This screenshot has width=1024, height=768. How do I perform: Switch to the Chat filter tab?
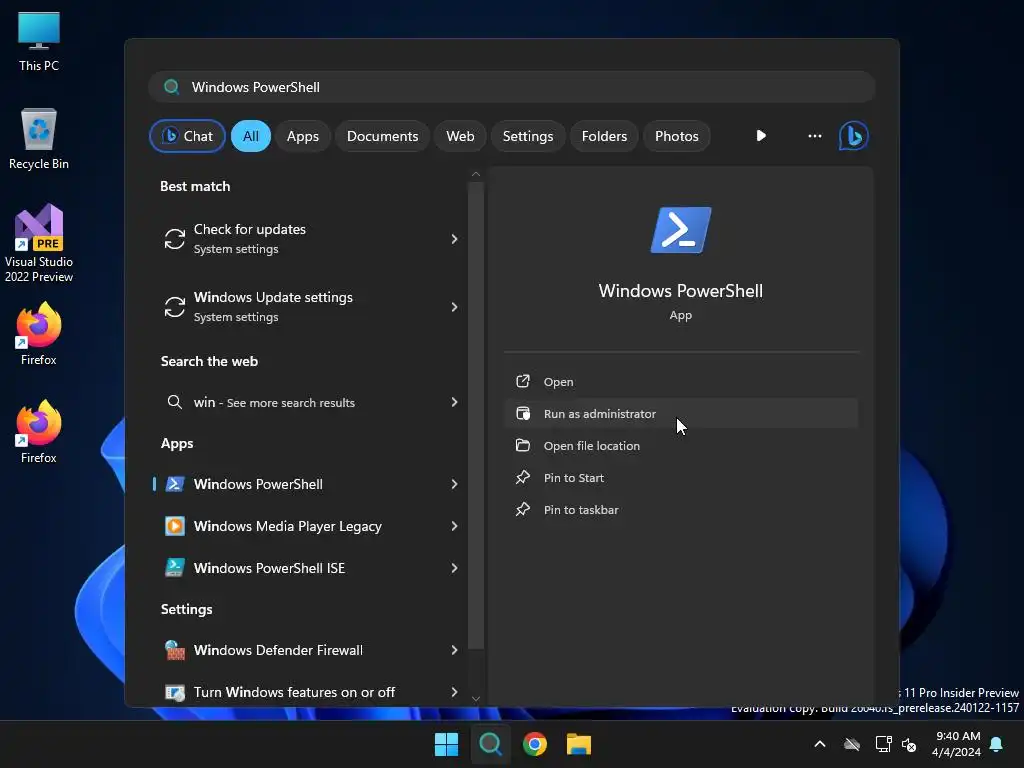(187, 136)
